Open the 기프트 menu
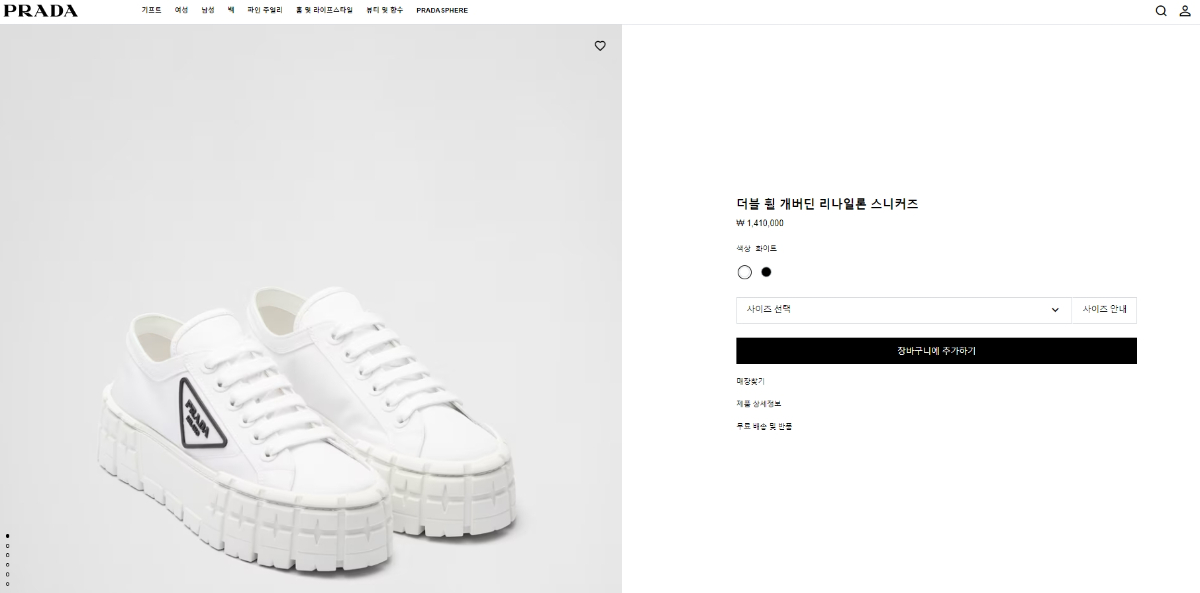This screenshot has width=1200, height=593. pyautogui.click(x=151, y=10)
